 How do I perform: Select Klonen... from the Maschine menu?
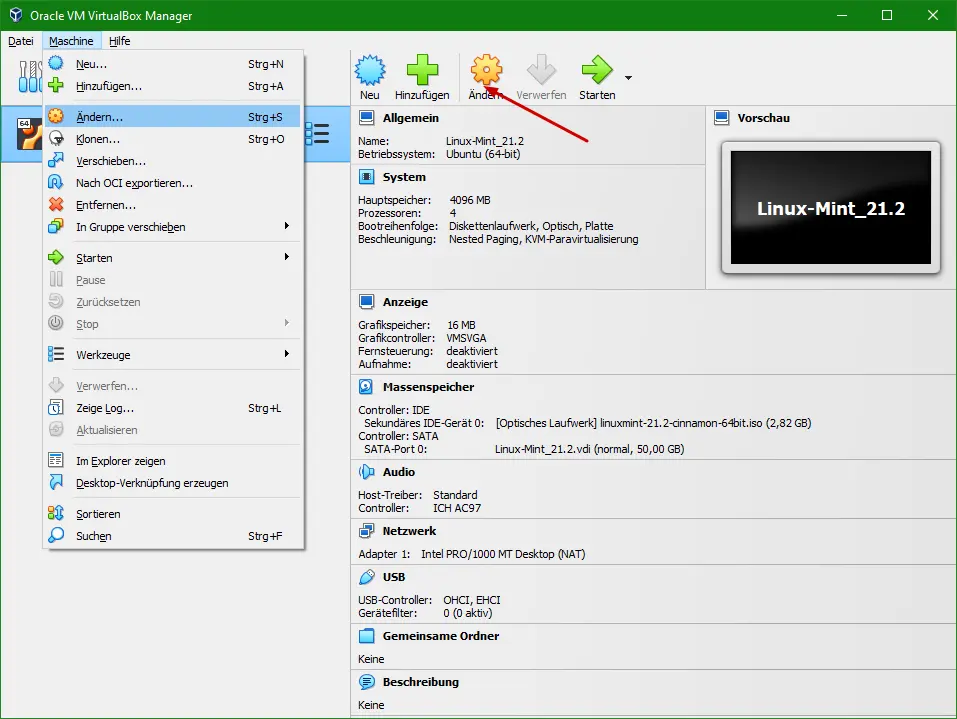pyautogui.click(x=98, y=139)
